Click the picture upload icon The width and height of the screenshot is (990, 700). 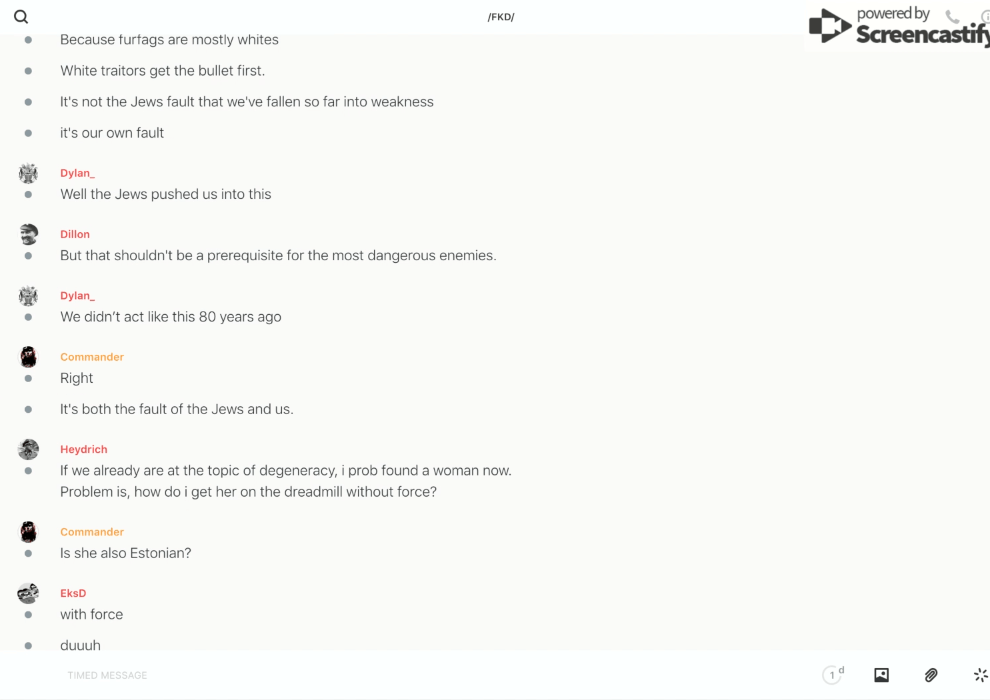881,675
